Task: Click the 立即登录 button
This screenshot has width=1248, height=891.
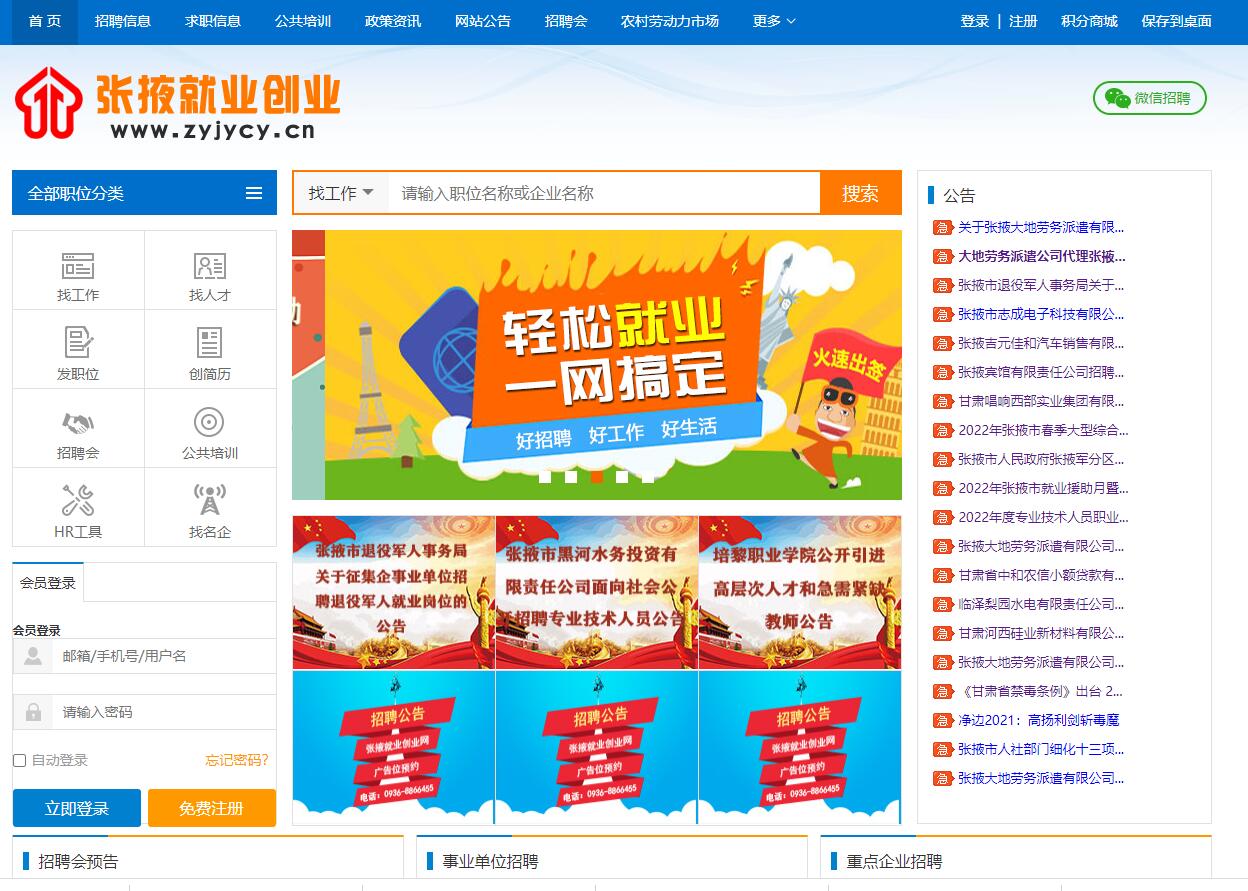Action: (x=77, y=808)
